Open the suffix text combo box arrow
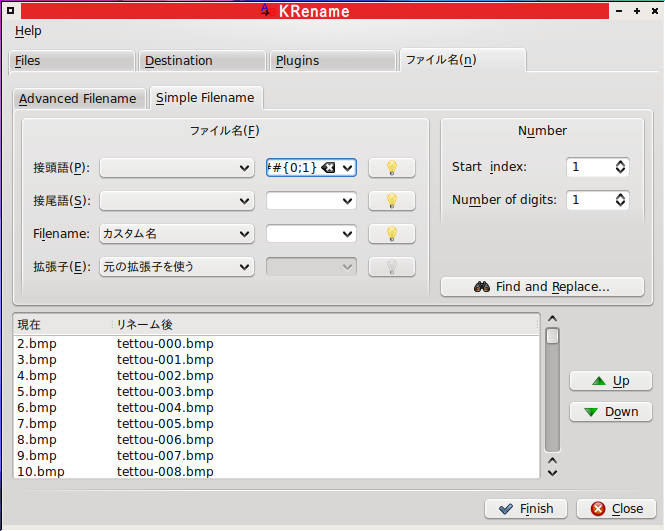This screenshot has width=665, height=531. [347, 201]
